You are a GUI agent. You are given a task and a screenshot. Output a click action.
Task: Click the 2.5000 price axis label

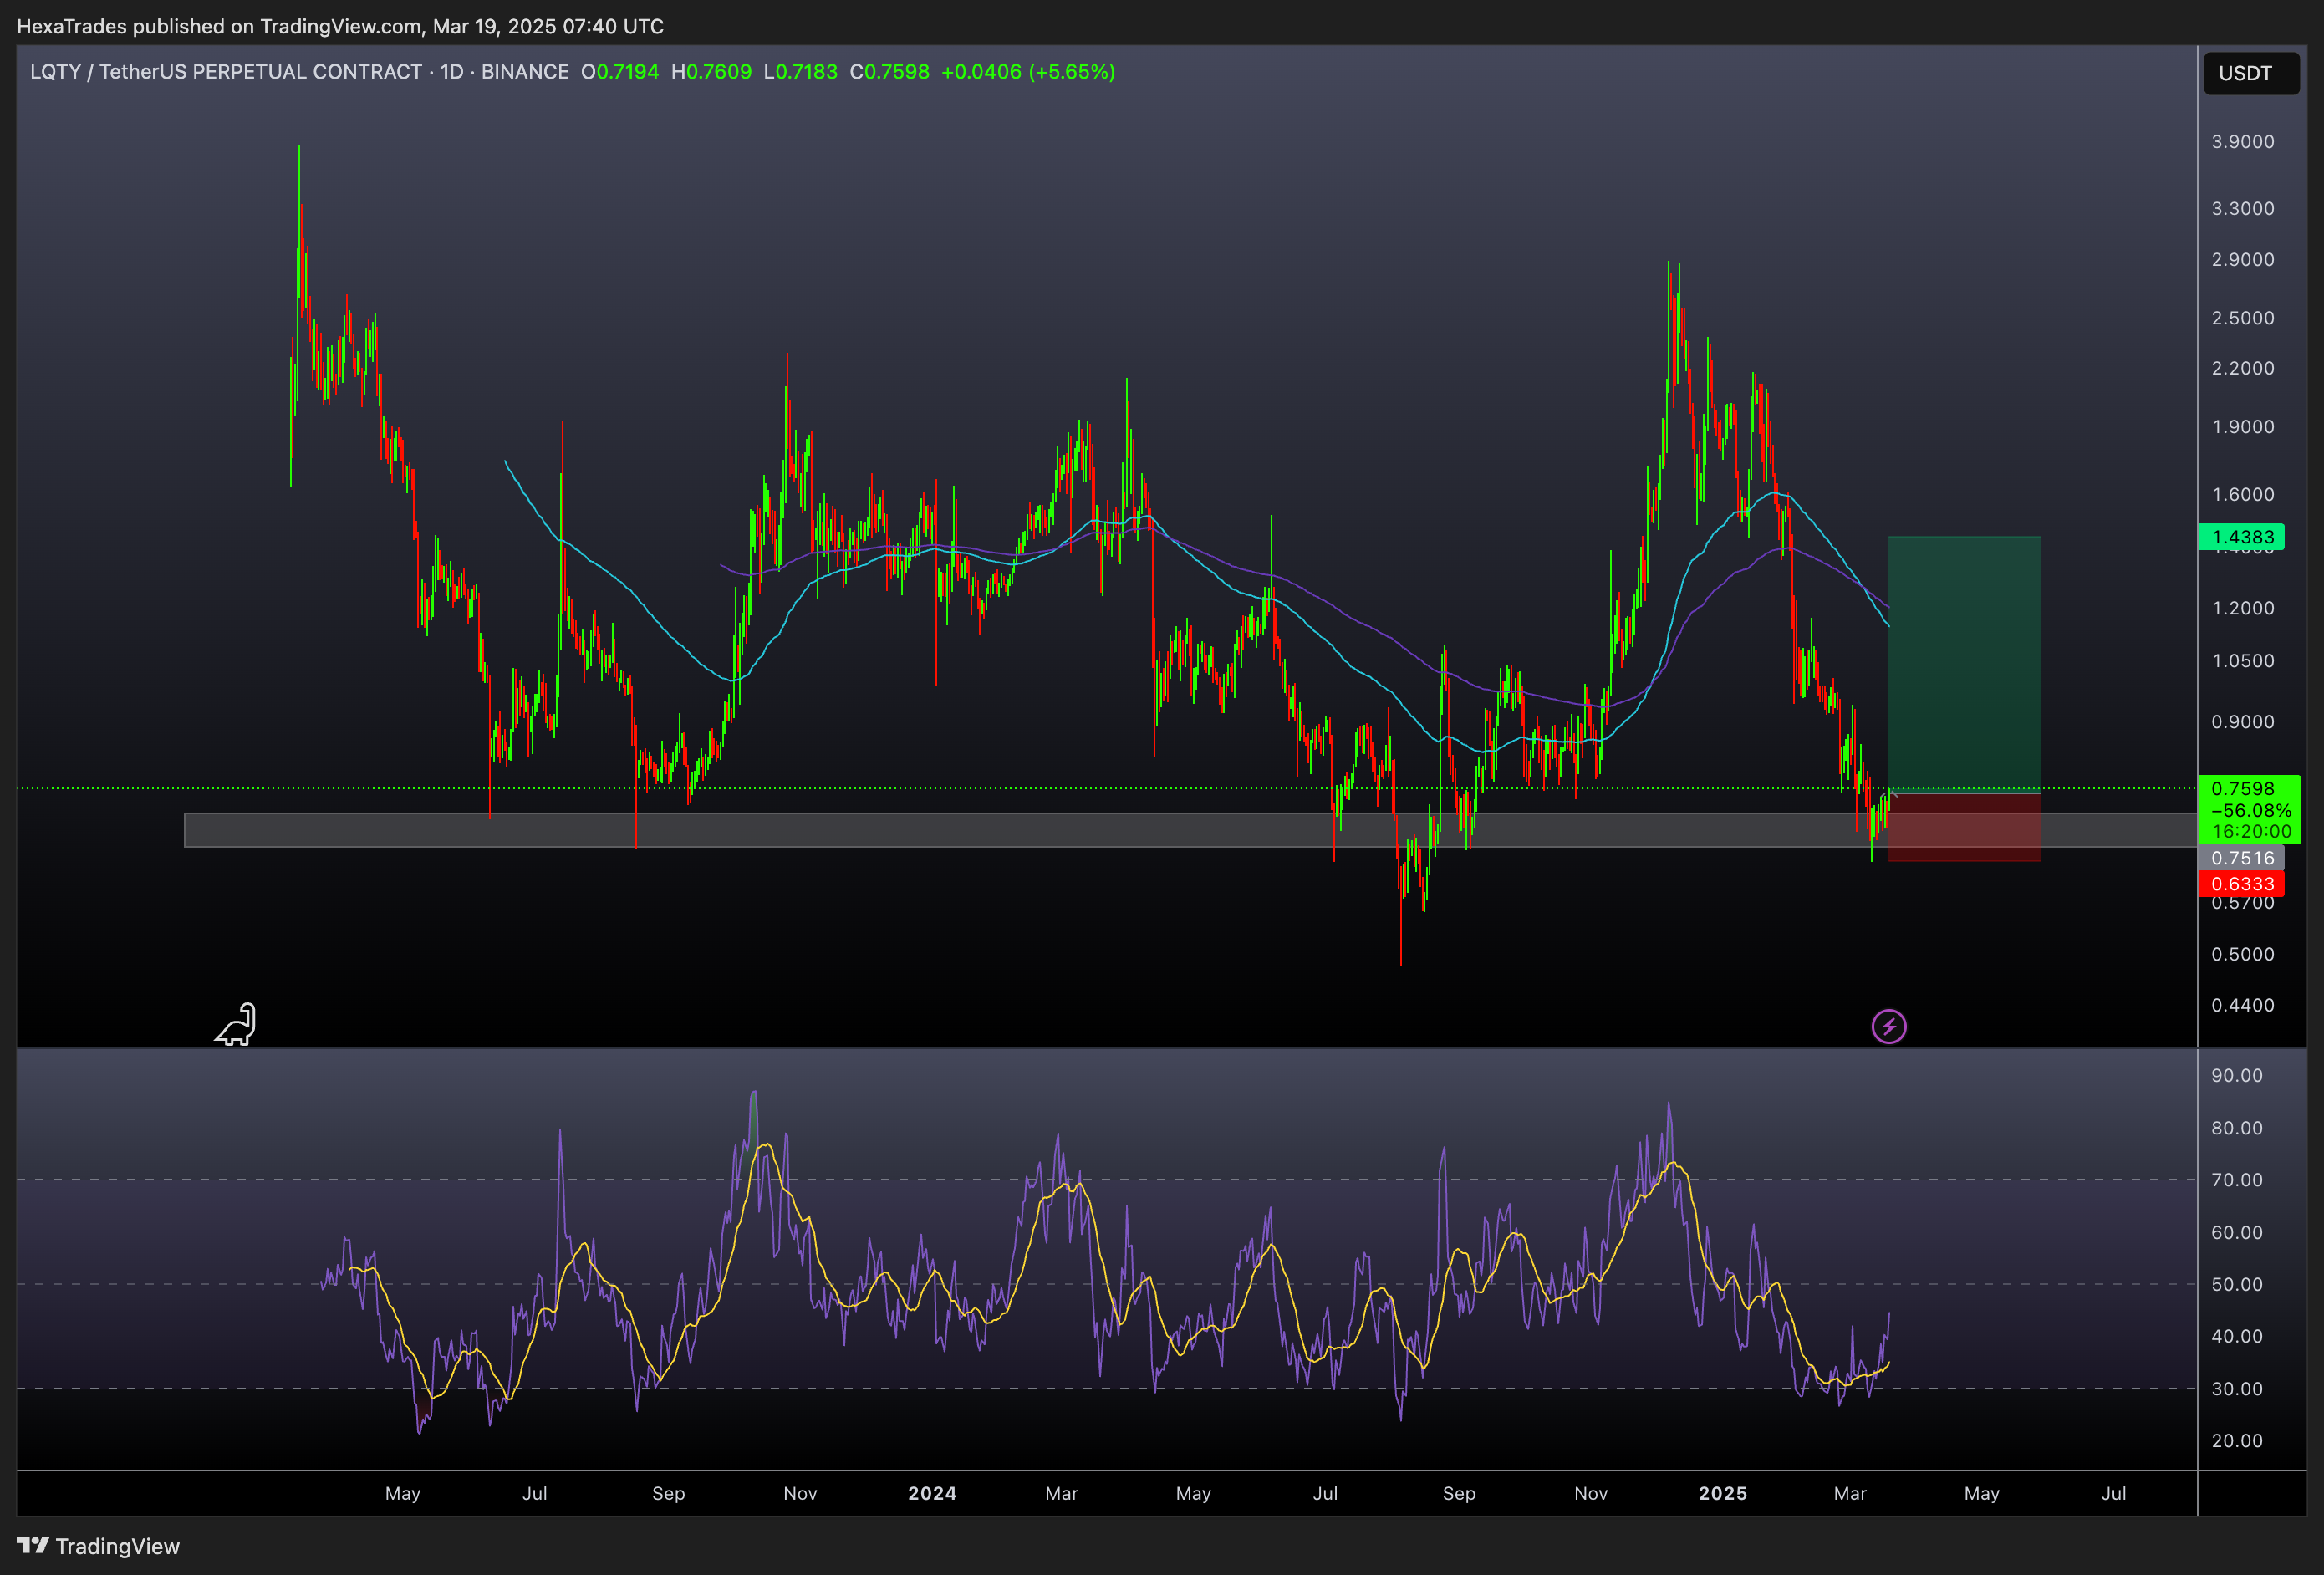coord(2242,318)
